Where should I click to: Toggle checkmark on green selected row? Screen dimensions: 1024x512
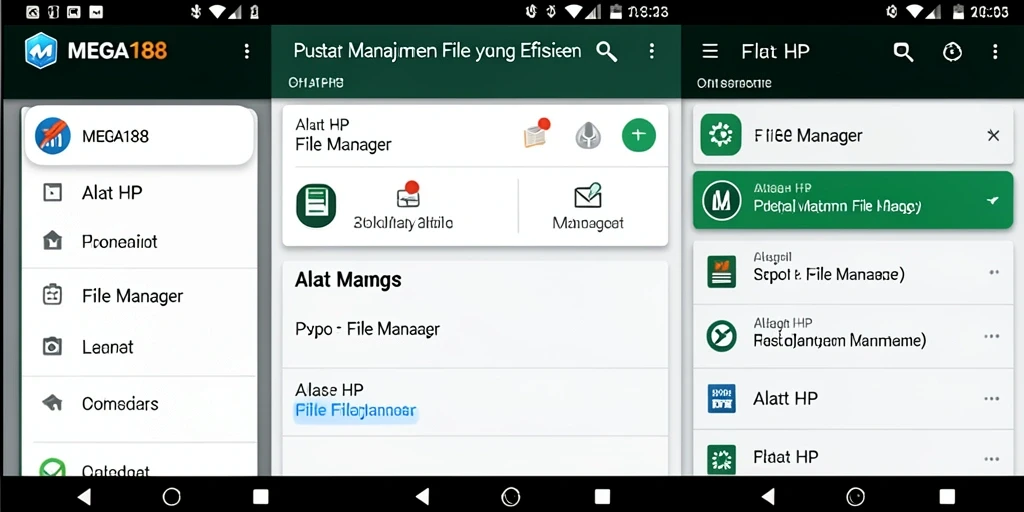coord(992,200)
